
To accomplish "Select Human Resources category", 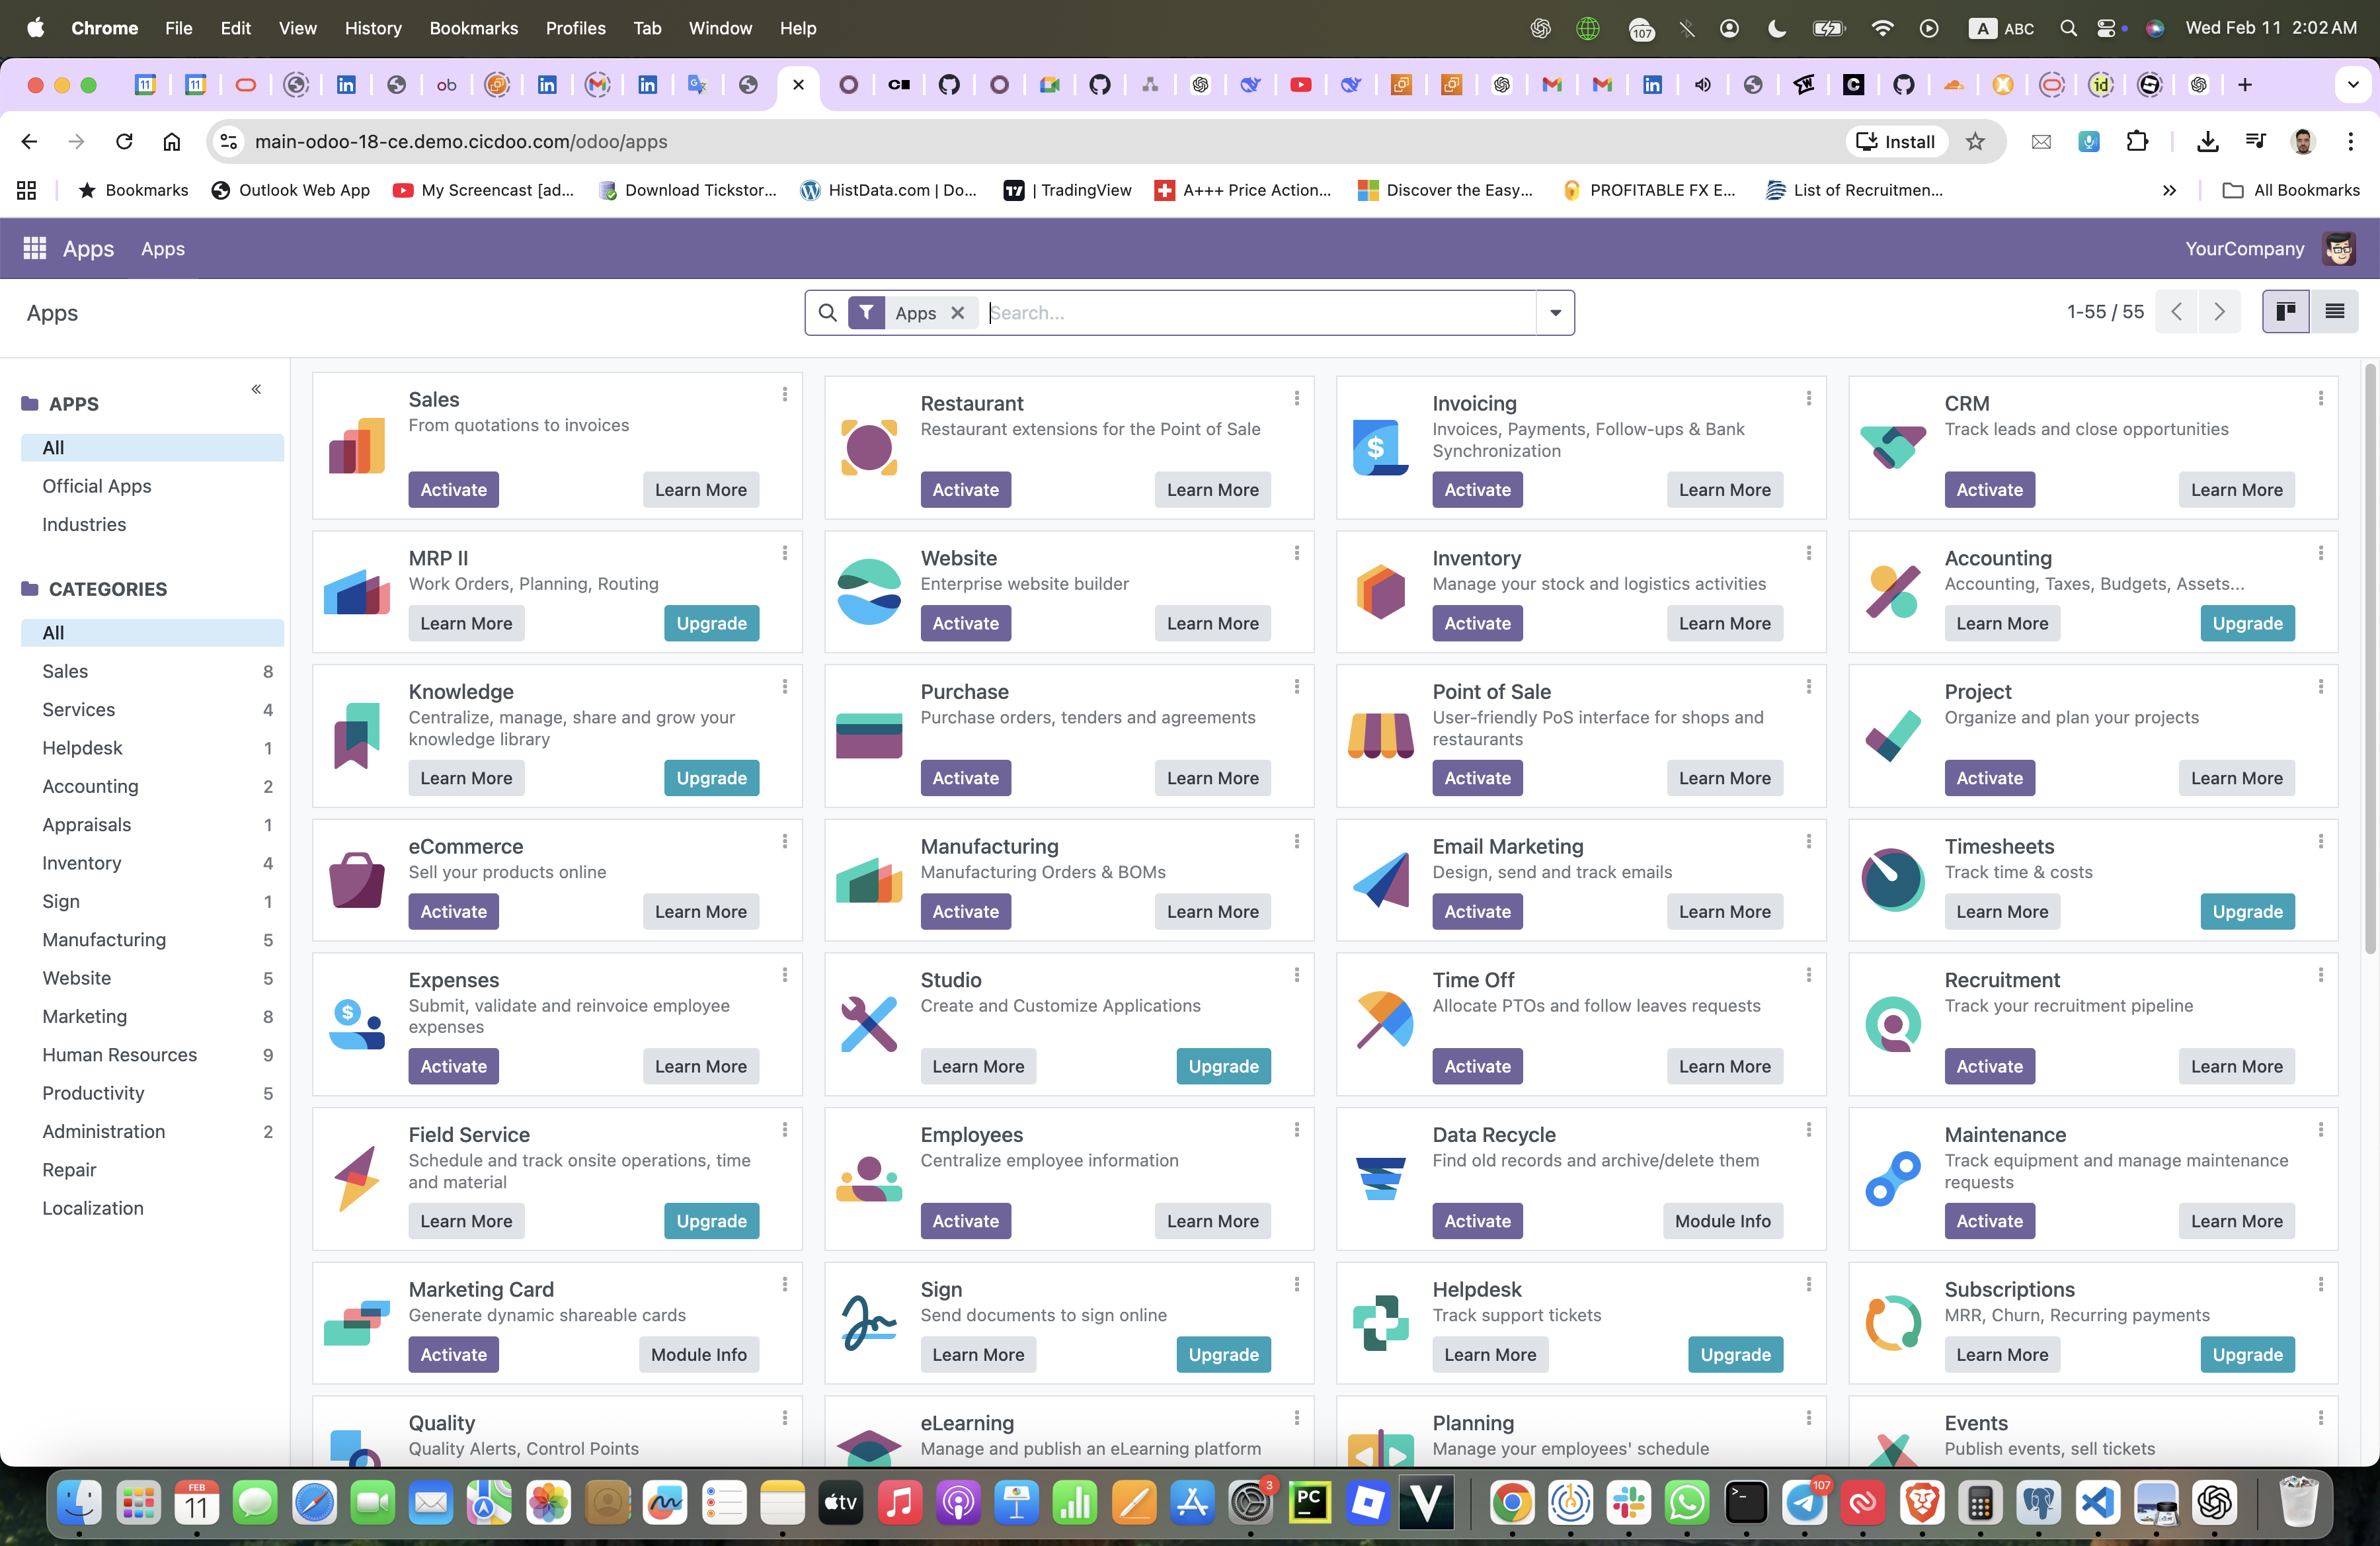I will coord(119,1054).
